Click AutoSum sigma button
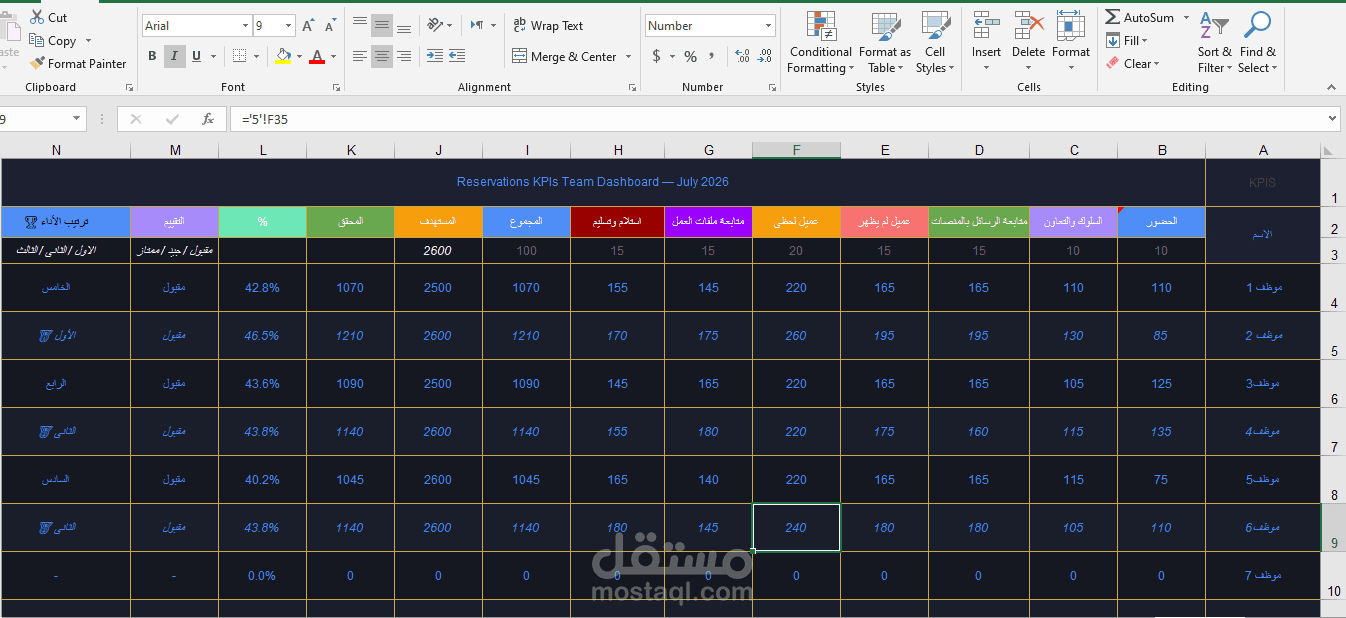The width and height of the screenshot is (1346, 618). coord(1139,17)
